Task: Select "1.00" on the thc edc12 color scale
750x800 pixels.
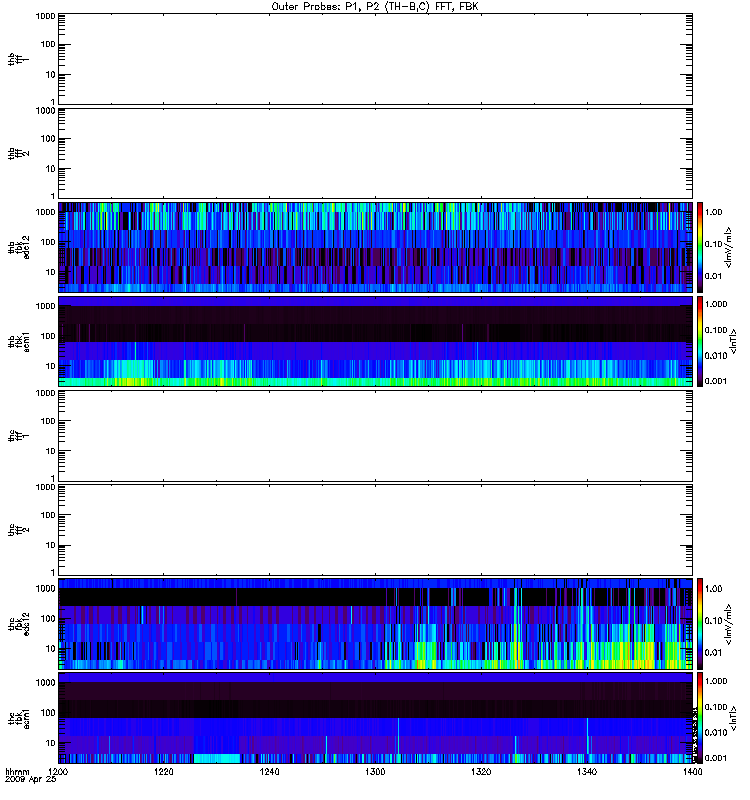Action: 713,589
